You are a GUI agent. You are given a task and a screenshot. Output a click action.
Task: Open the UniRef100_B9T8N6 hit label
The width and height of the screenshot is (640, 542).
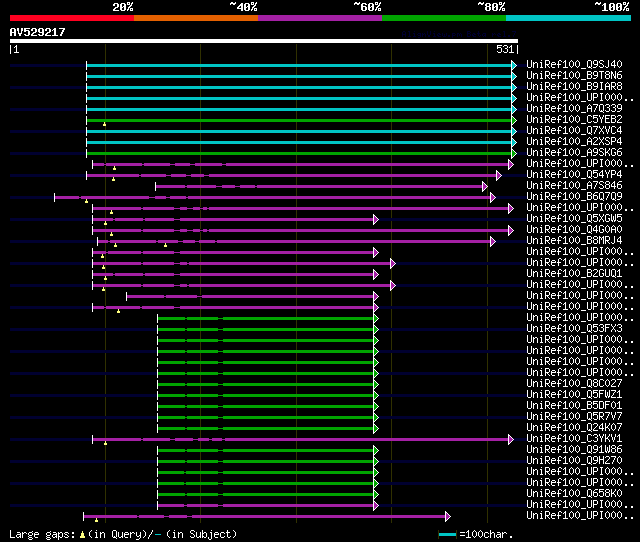point(574,76)
